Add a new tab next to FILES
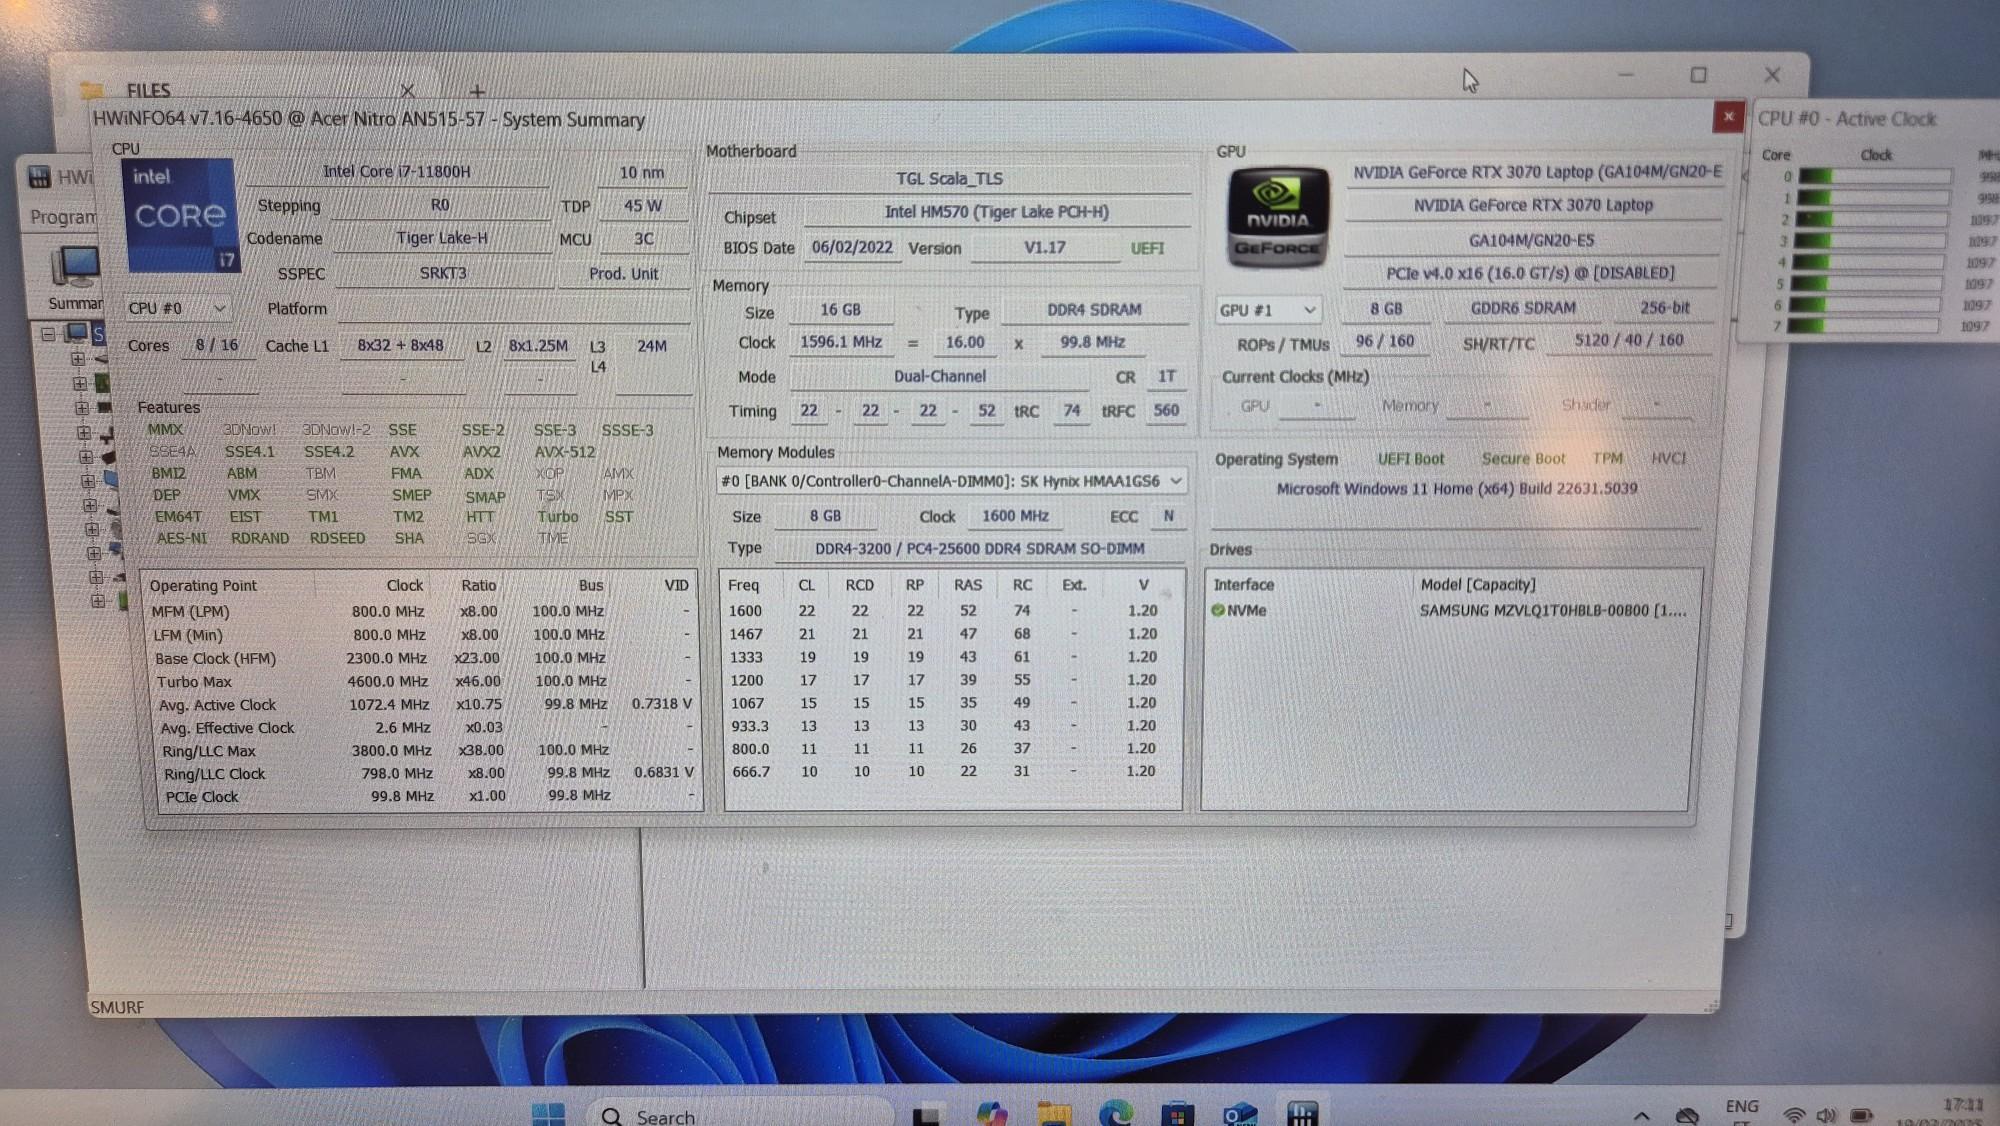Screen dimensions: 2000x1126 pos(477,91)
